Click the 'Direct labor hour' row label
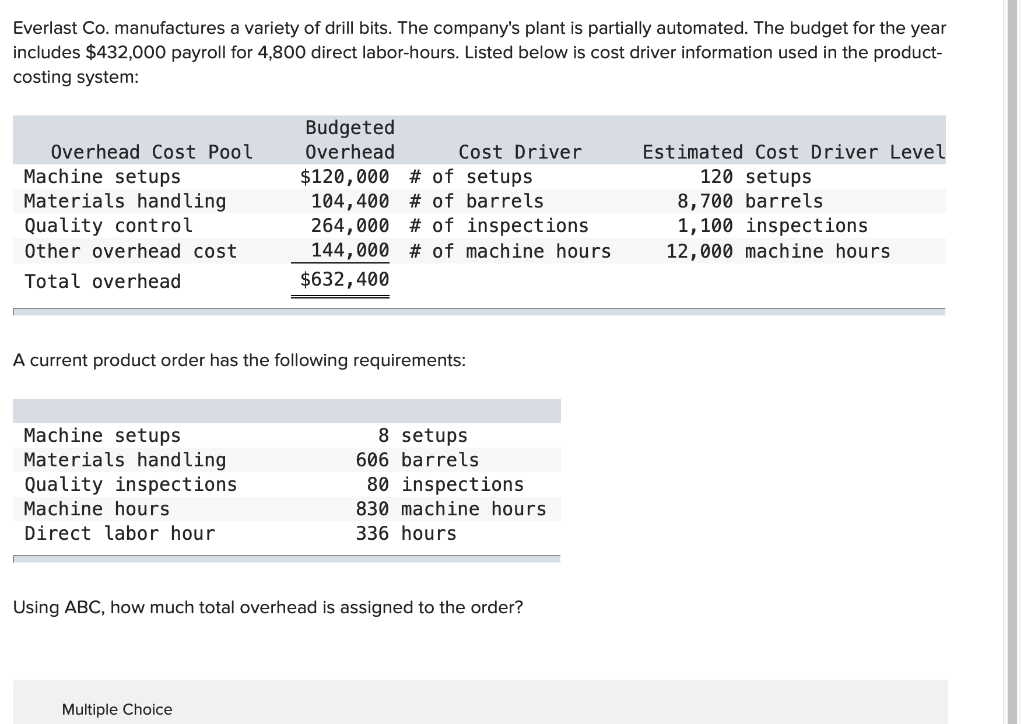The height and width of the screenshot is (724, 1024). point(120,533)
